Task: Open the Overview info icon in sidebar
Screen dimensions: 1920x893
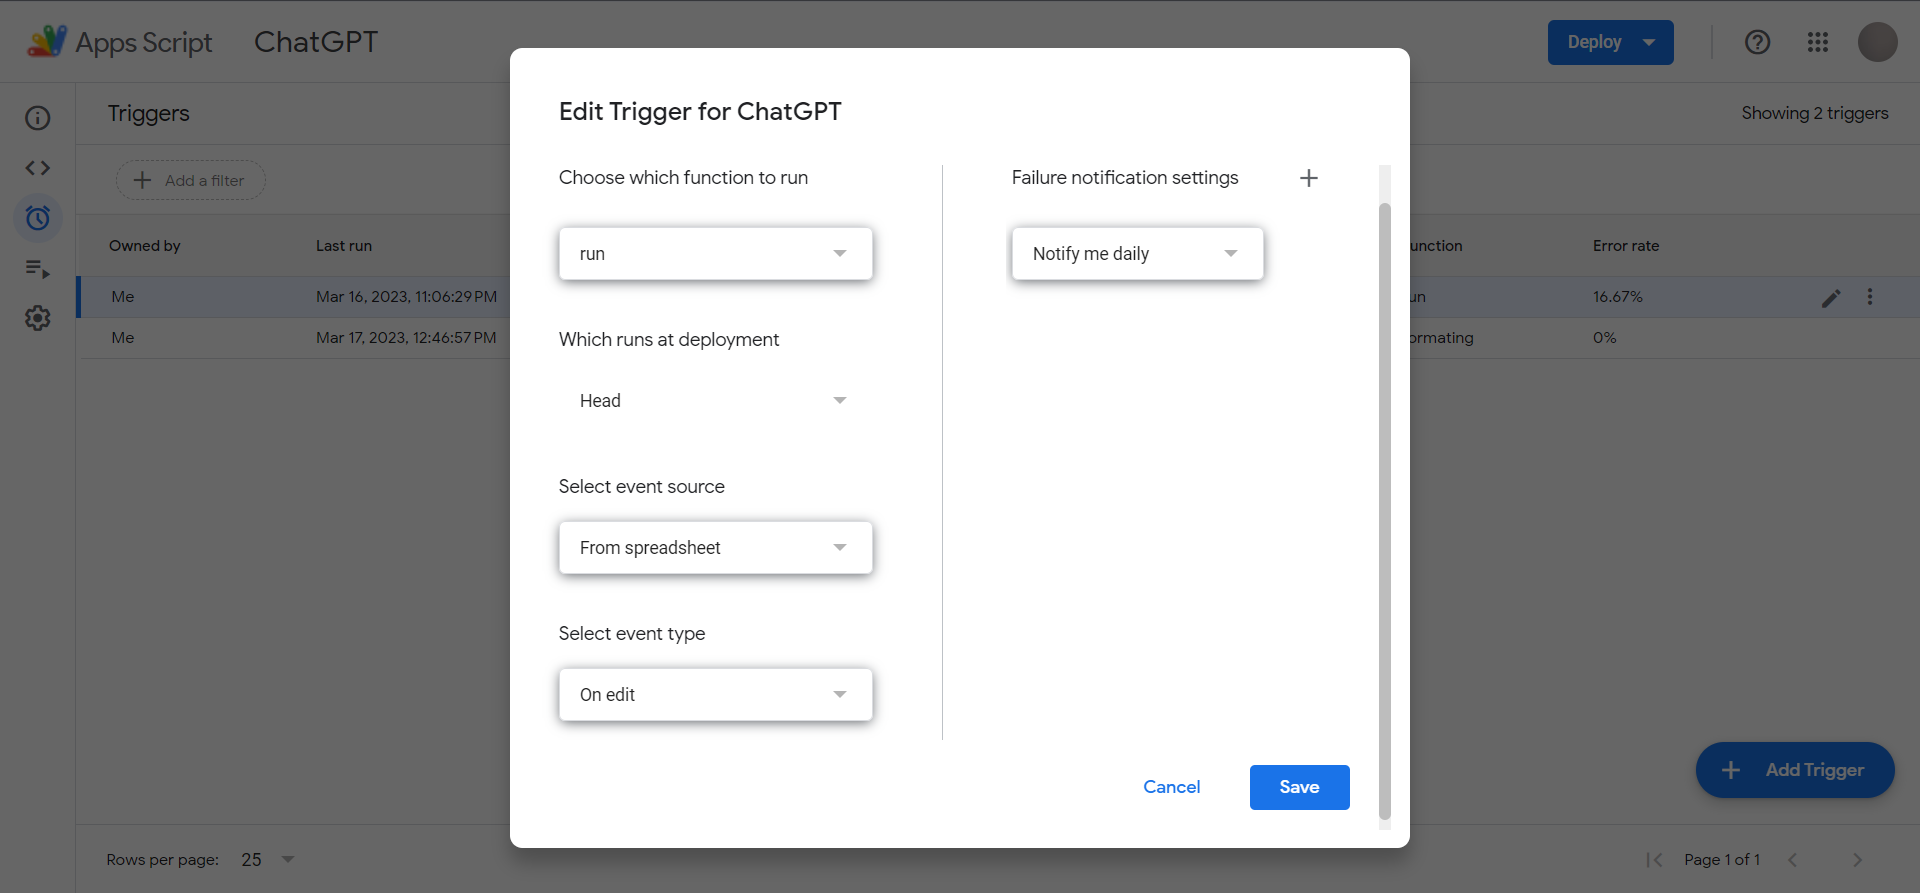Action: 38,118
